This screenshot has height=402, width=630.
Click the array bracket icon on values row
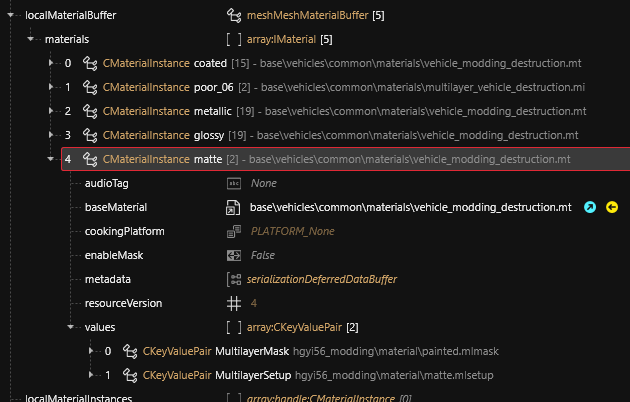[x=234, y=327]
